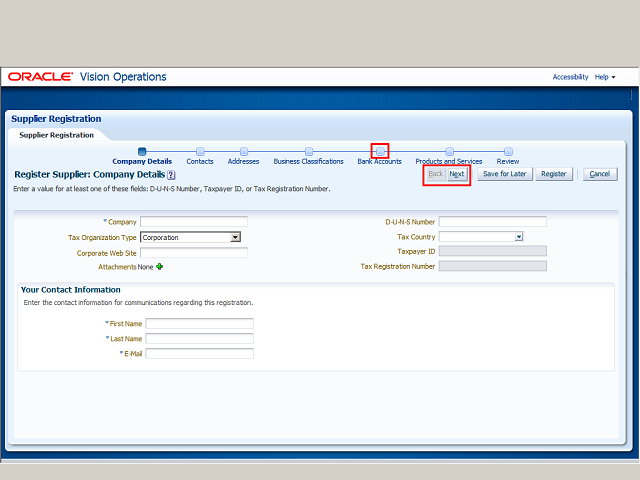Add an attachment with the green plus
Viewport: 640px width, 480px height.
[x=160, y=267]
